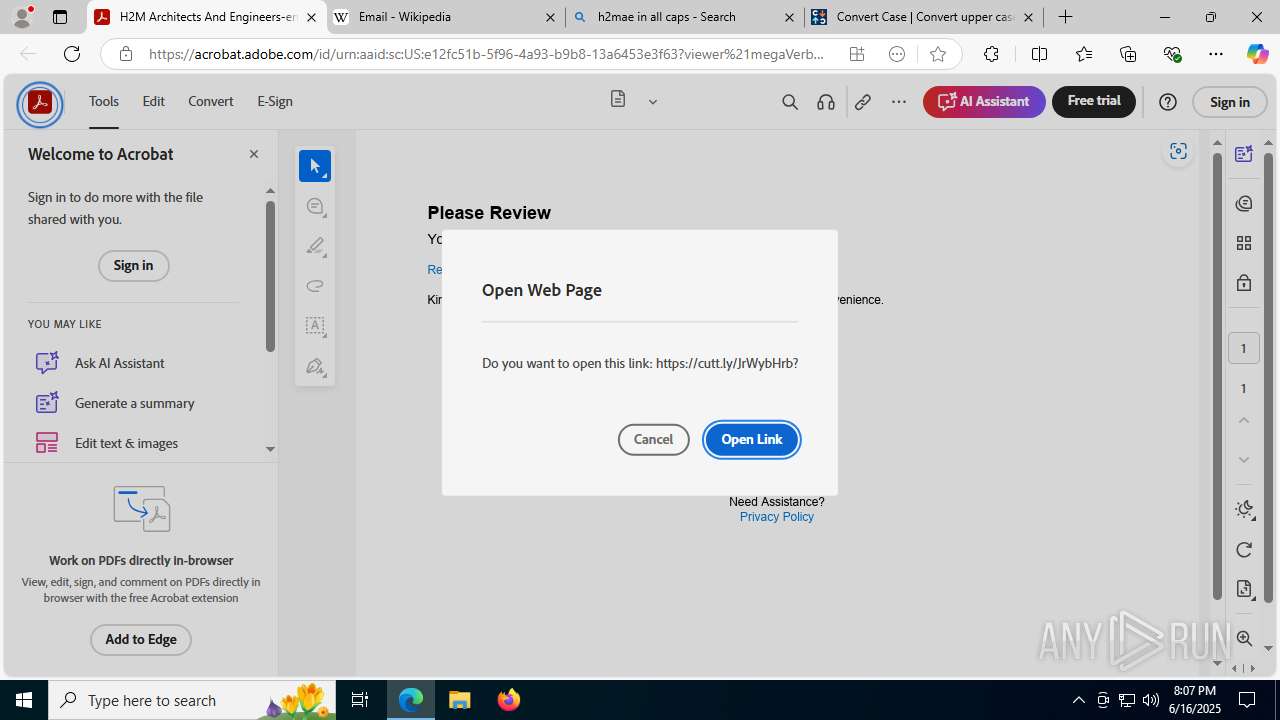Viewport: 1280px width, 720px height.
Task: Open a new browser tab
Action: pos(1066,17)
